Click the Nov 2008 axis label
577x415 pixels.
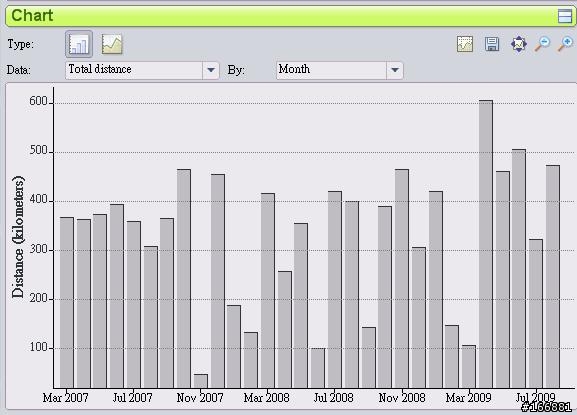(x=402, y=398)
